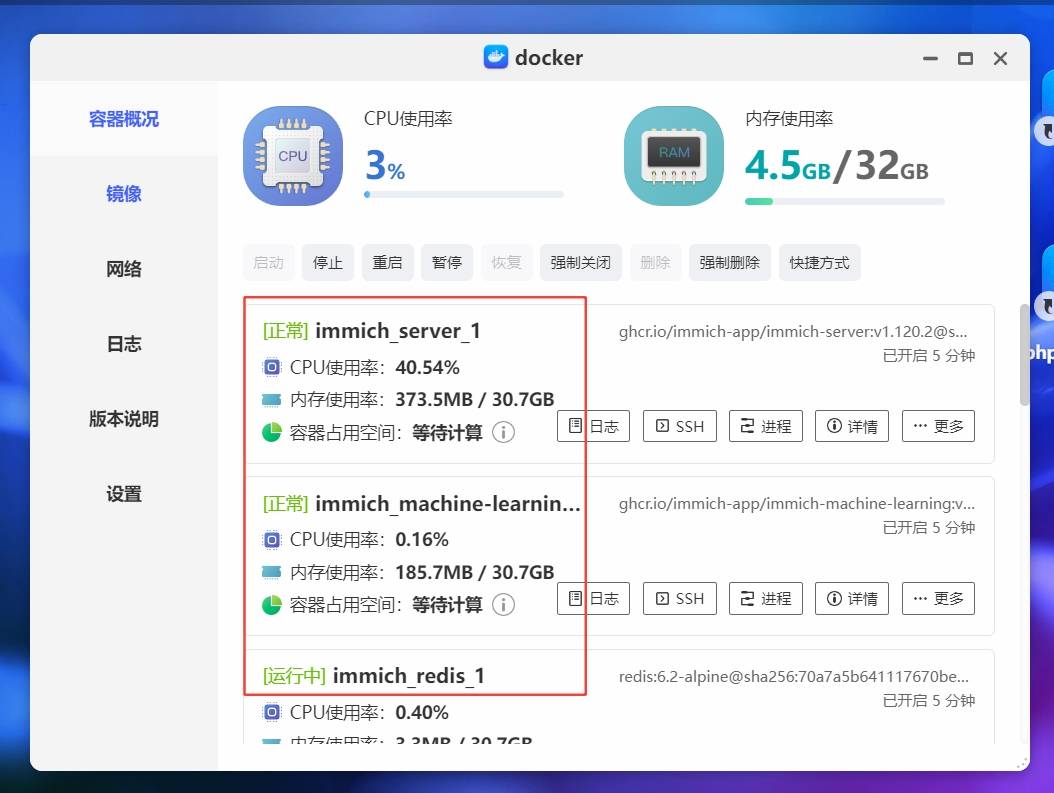Click the 停止 button
Screen dimensions: 1054x793
pos(328,262)
